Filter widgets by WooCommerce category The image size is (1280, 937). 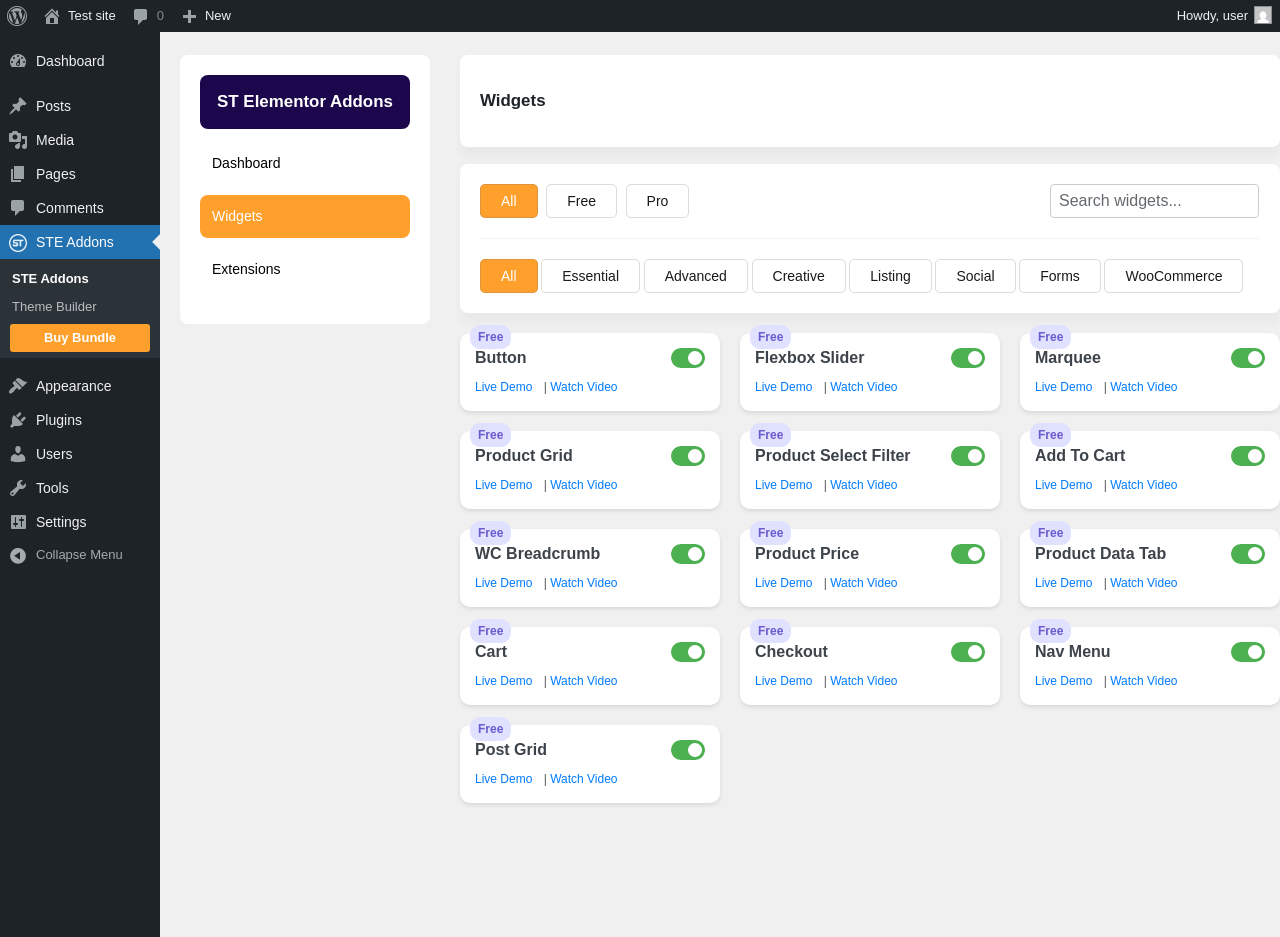click(x=1173, y=276)
